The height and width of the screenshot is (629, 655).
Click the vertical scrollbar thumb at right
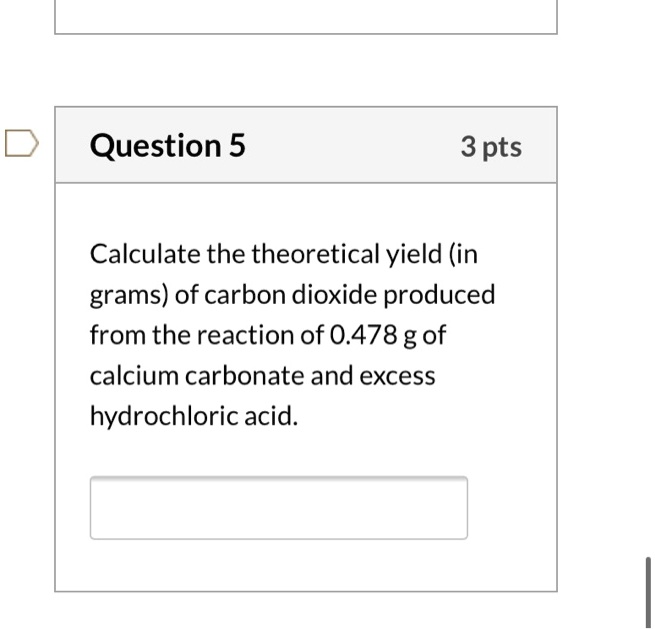[648, 591]
